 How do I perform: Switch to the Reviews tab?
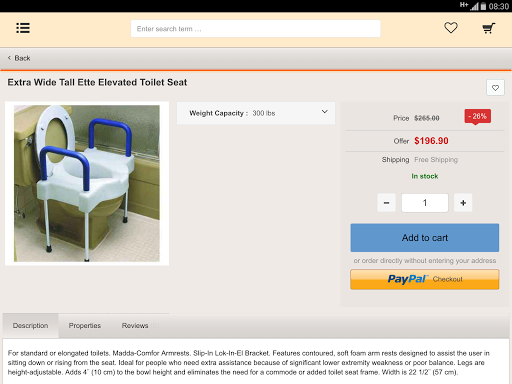click(x=135, y=326)
